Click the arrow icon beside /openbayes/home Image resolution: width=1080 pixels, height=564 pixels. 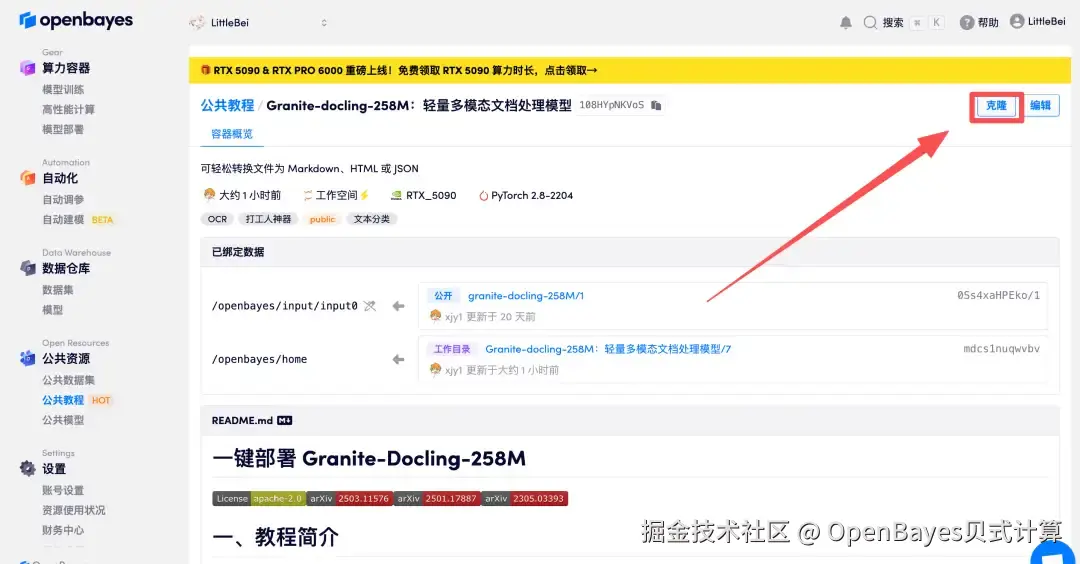(398, 359)
